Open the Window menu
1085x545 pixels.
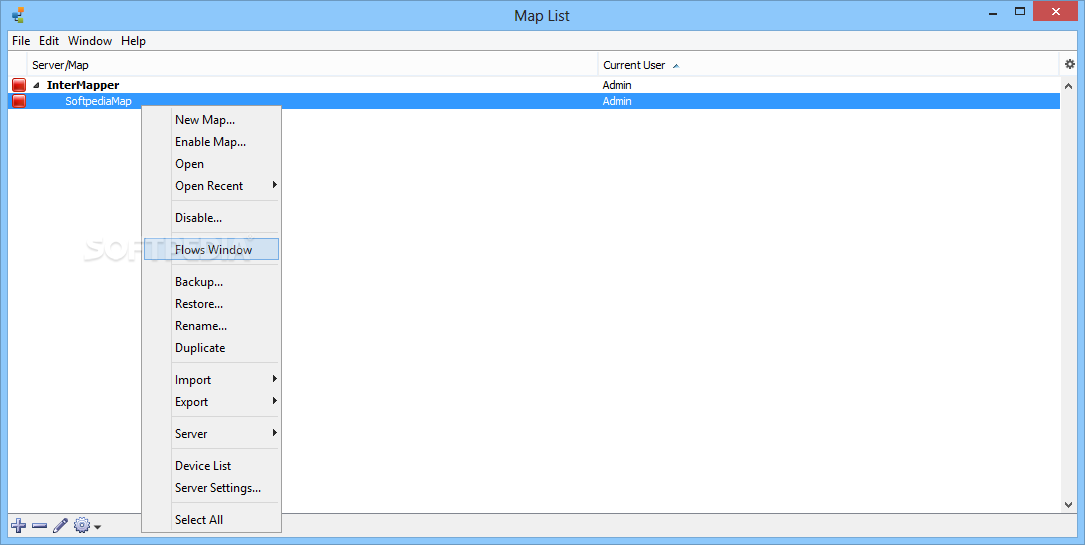click(90, 41)
